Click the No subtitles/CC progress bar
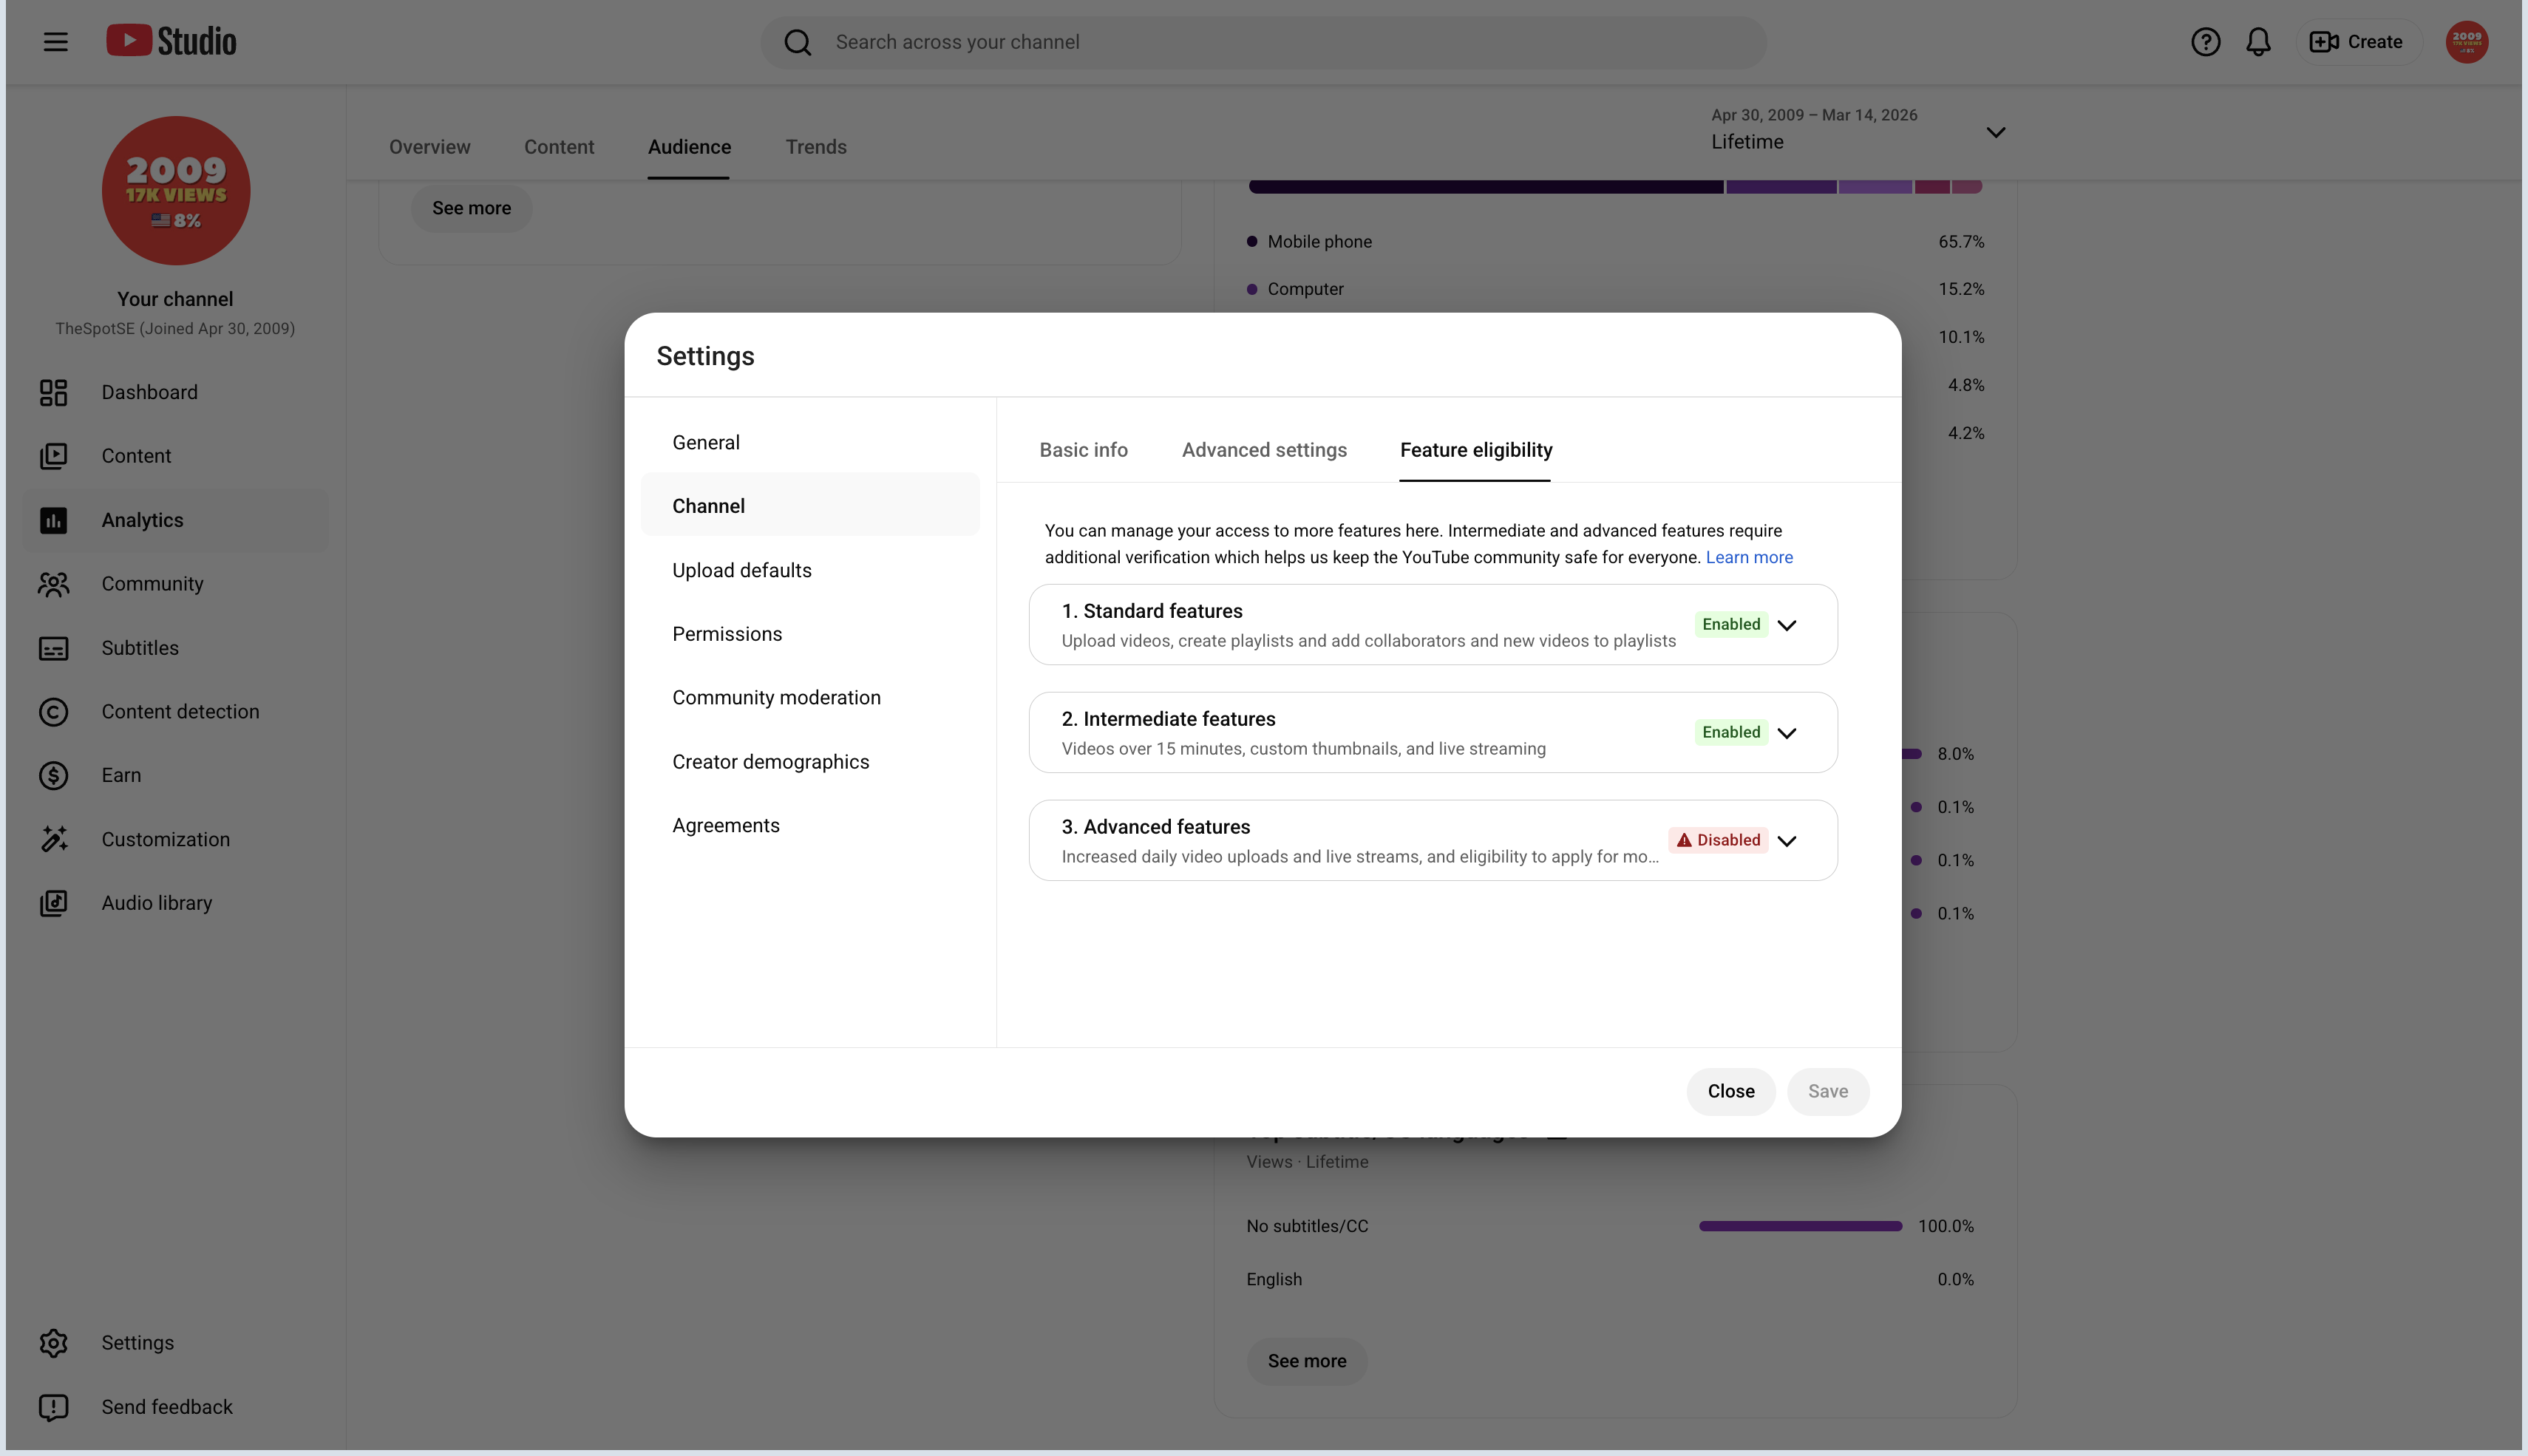 coord(1800,1226)
